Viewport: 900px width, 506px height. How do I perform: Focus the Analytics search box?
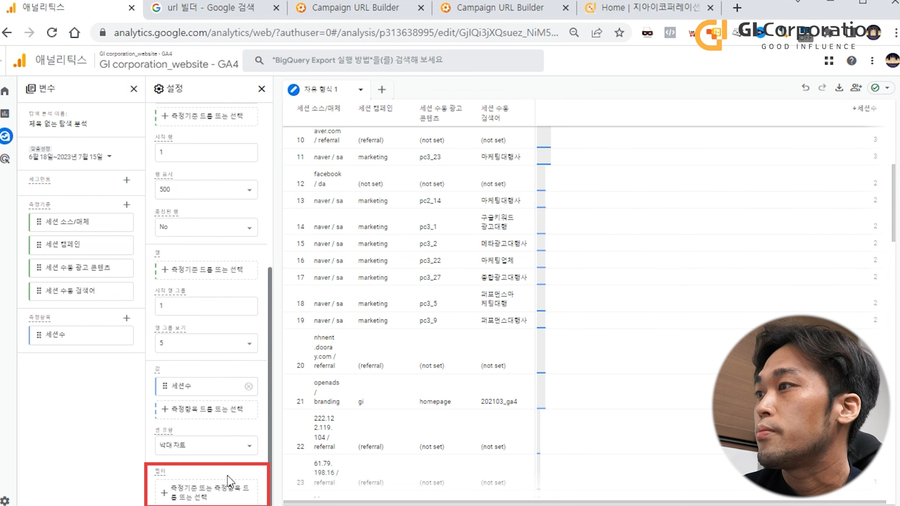click(393, 60)
